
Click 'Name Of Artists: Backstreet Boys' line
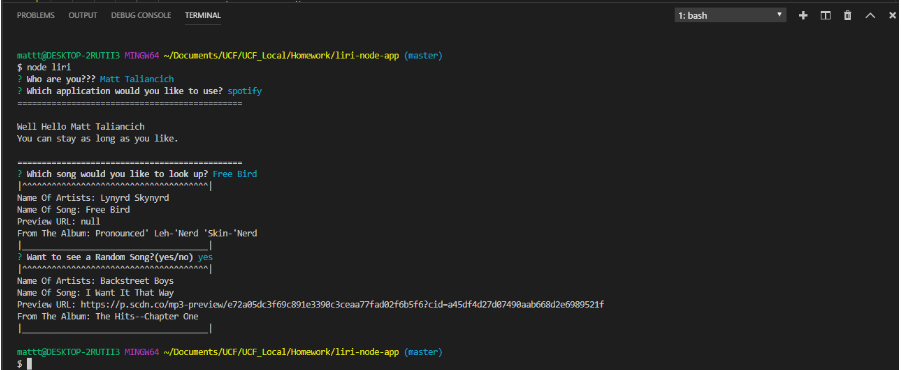click(x=95, y=281)
